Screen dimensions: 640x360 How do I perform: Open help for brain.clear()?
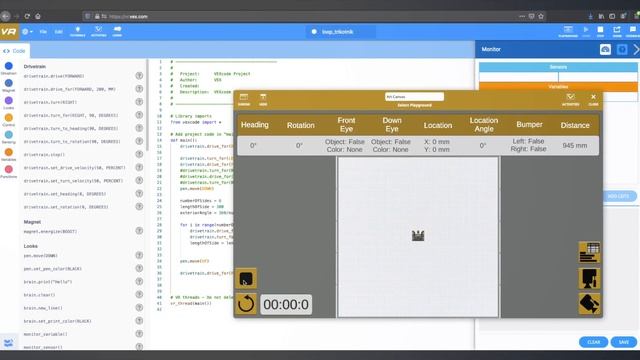pyautogui.click(x=139, y=294)
